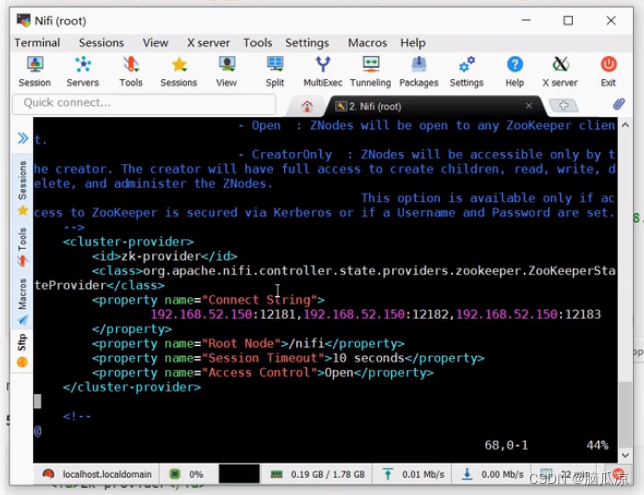Click the 'Connect String' property name
644x495 pixels.
[x=259, y=300]
